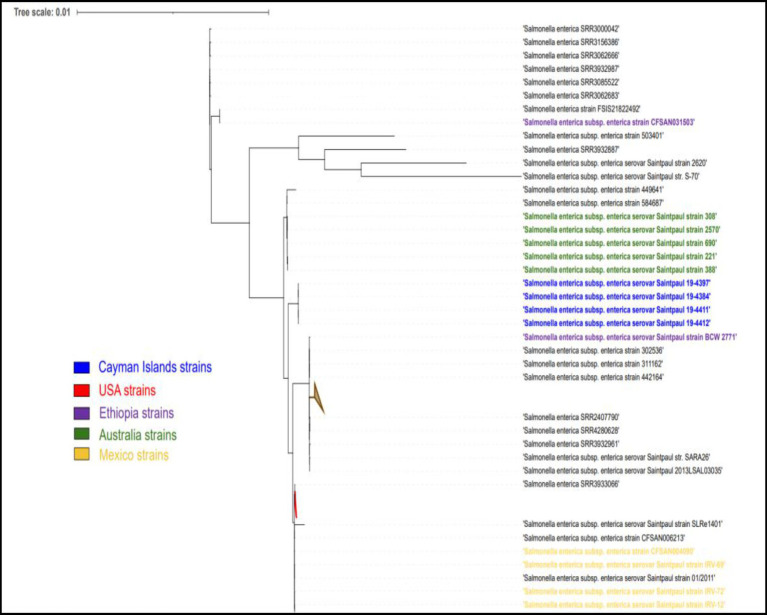The image size is (767, 615).
Task: Click the purple Ethiopia strains legend swatch
Action: click(x=82, y=413)
